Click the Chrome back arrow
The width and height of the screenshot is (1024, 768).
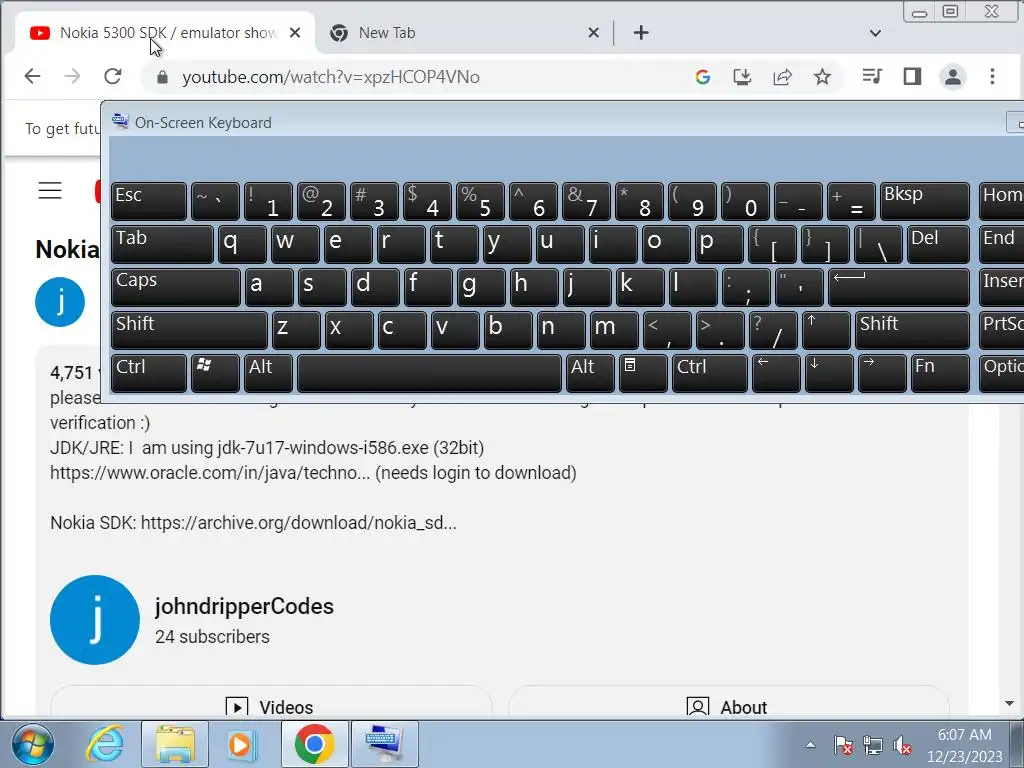pos(32,76)
